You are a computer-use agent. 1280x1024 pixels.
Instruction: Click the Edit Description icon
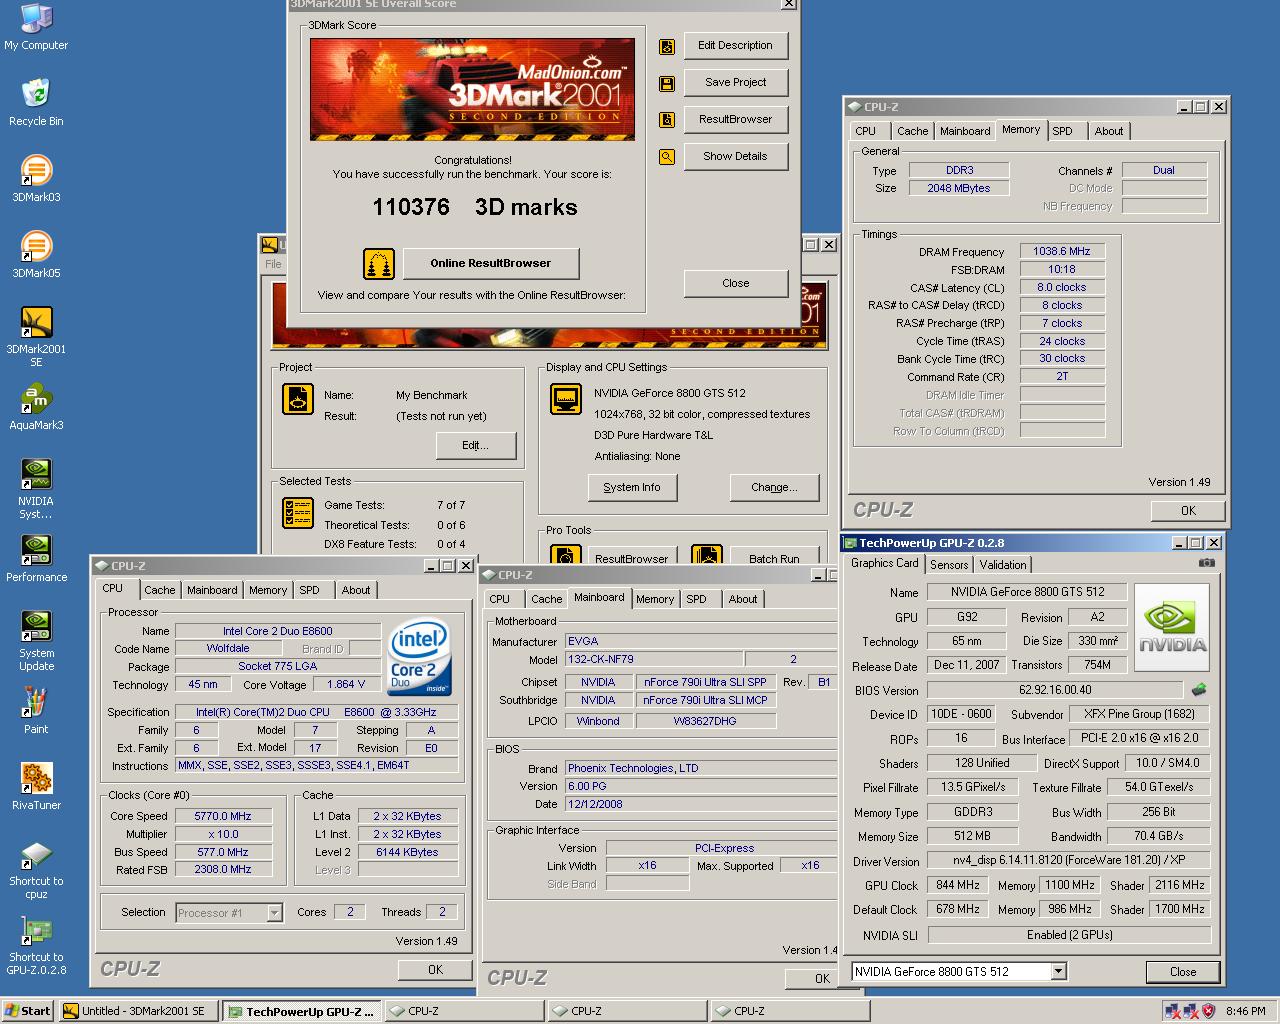coord(667,46)
